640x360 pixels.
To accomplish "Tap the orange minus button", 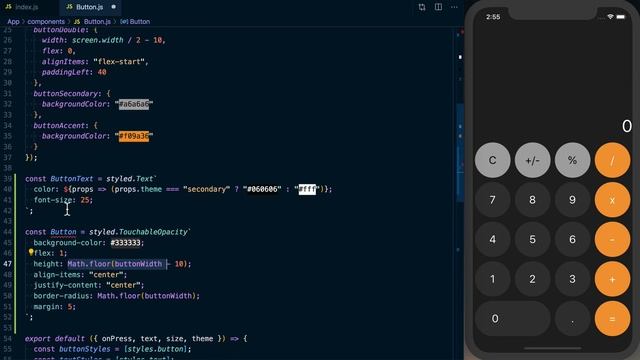I will 612,239.
